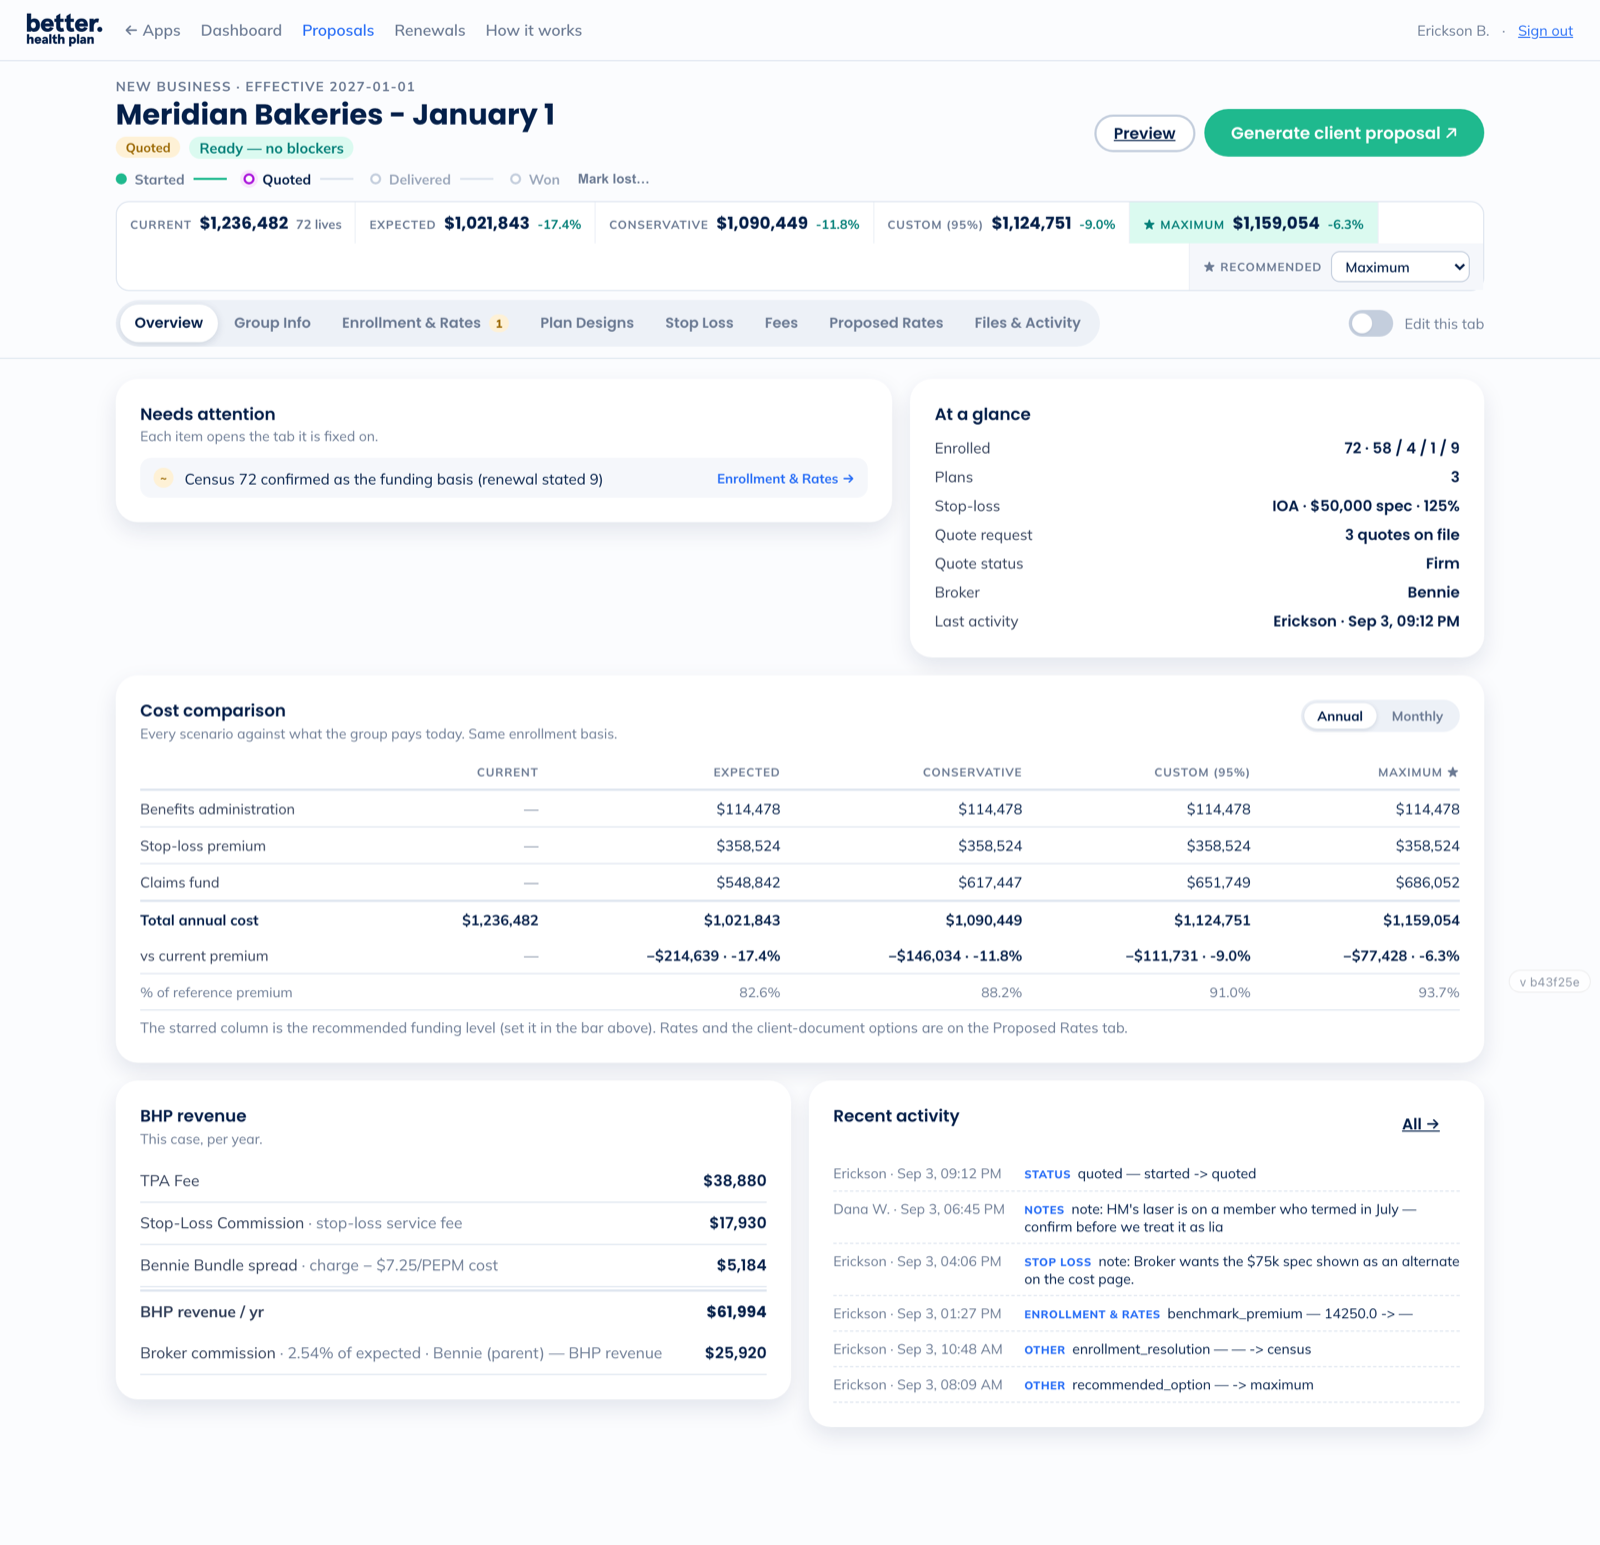Select Annual cost comparison view
The height and width of the screenshot is (1545, 1600).
[x=1340, y=716]
